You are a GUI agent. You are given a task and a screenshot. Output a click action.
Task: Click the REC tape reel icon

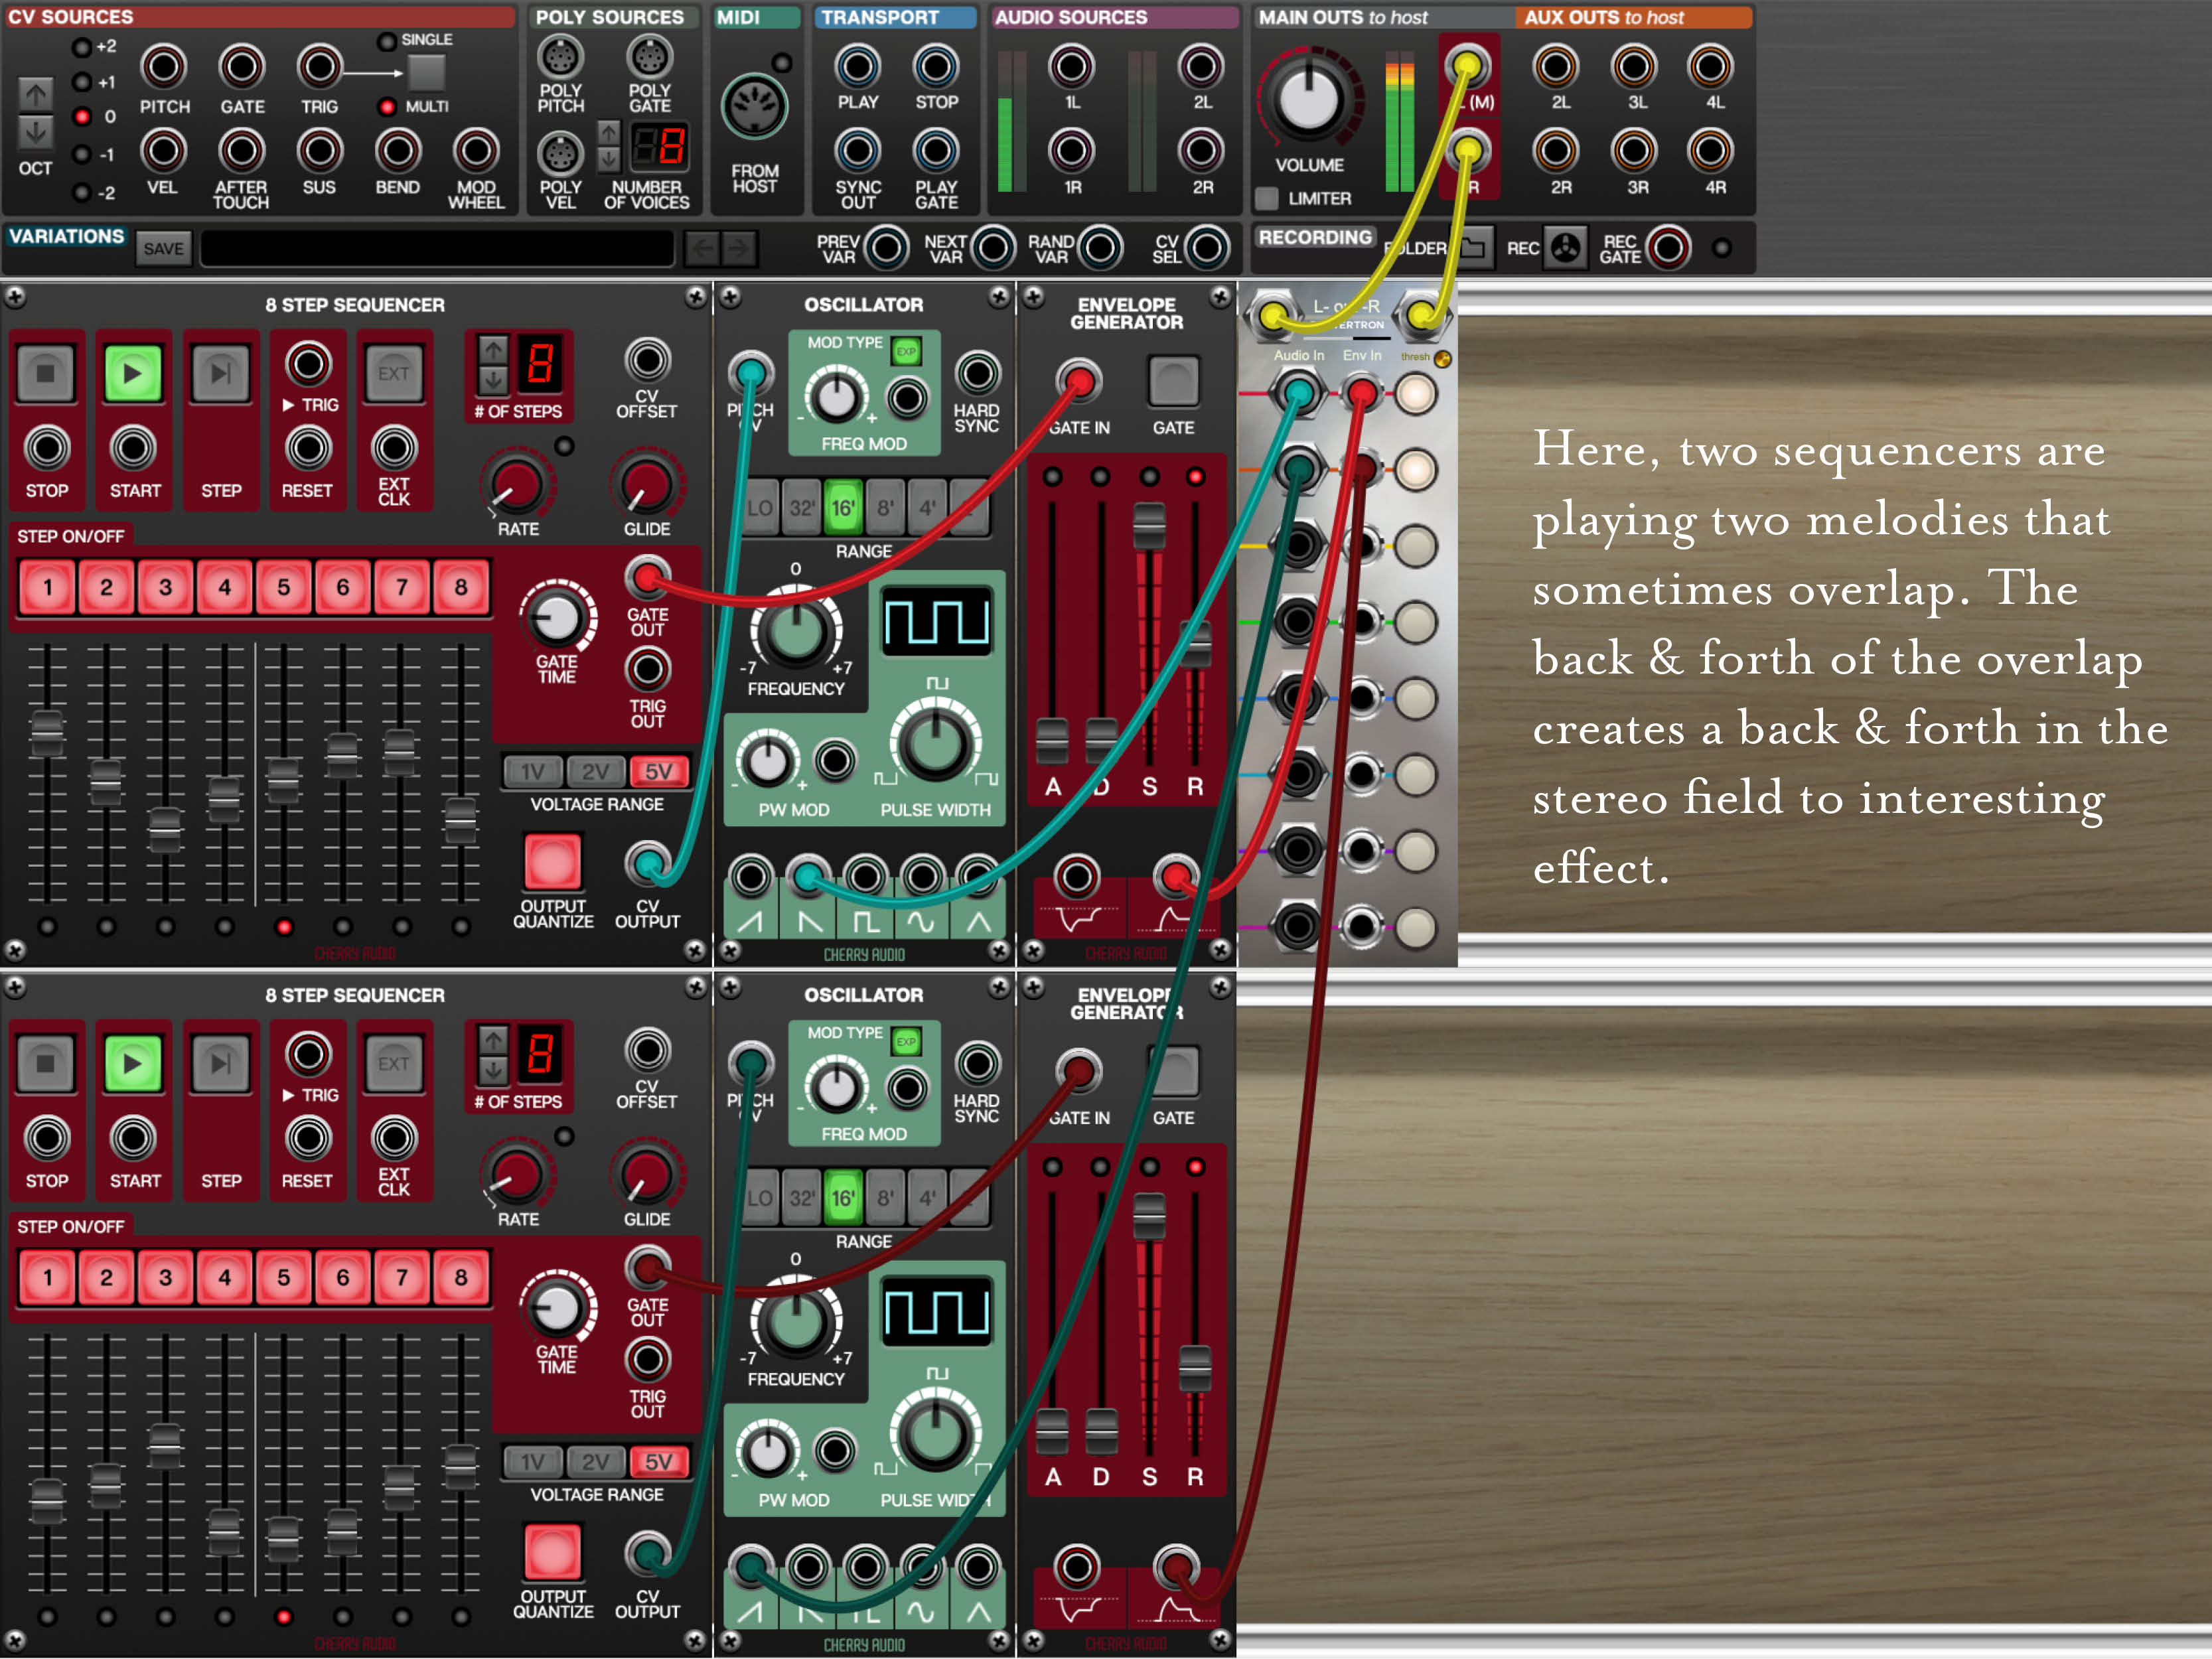1565,248
